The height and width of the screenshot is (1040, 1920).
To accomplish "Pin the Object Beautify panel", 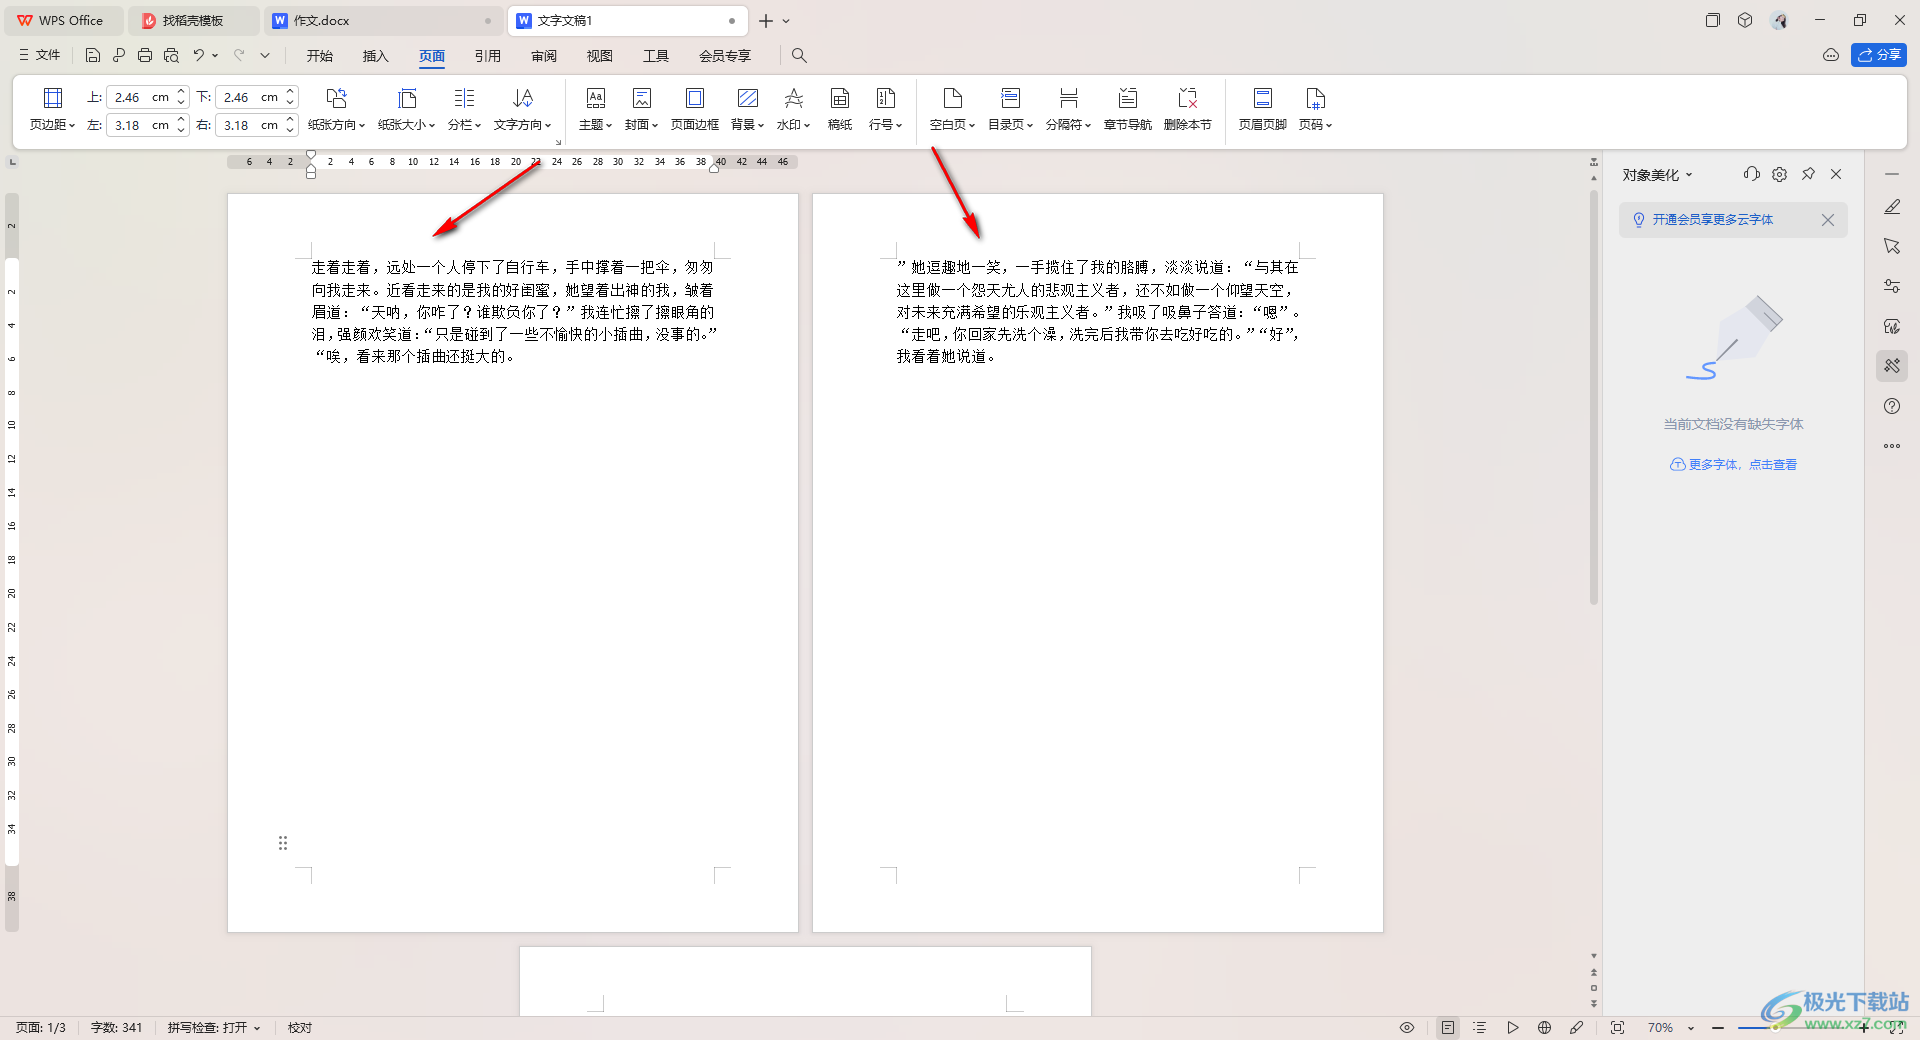I will click(1808, 174).
